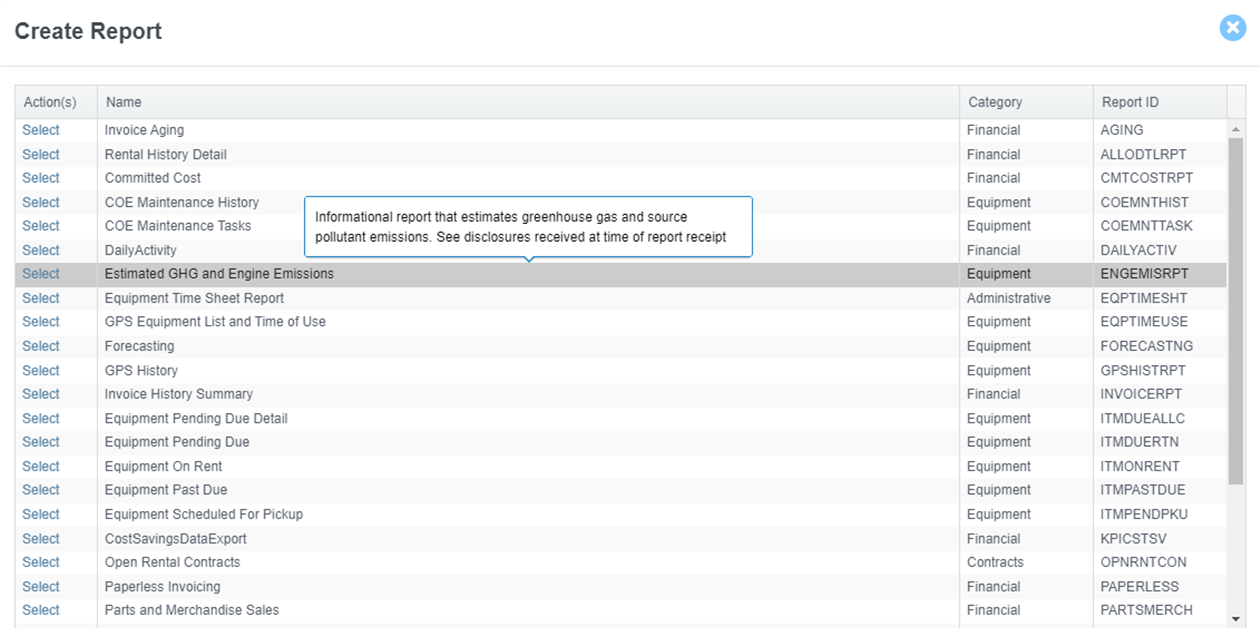
Task: Select the Rental History Detail report
Action: [x=41, y=154]
